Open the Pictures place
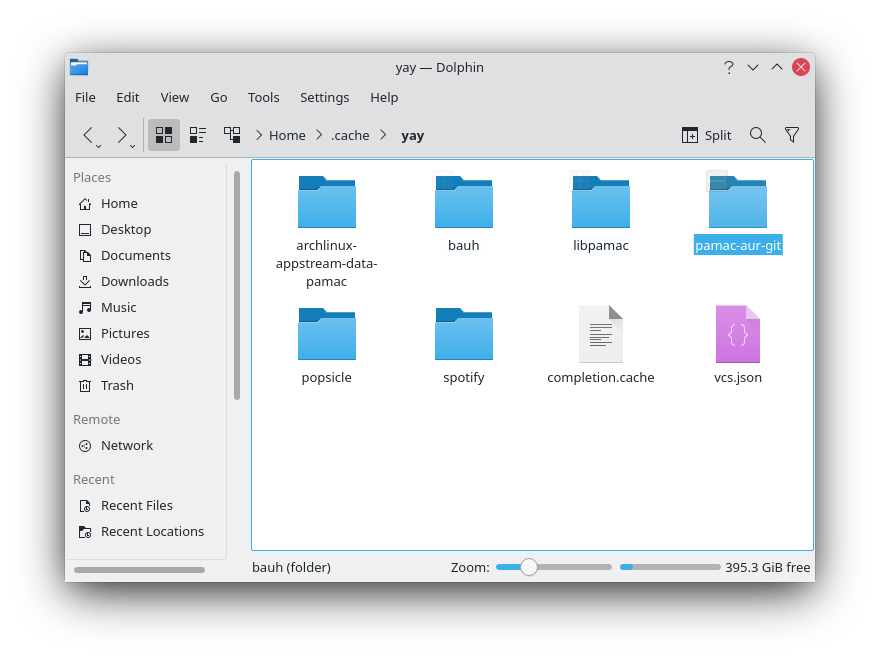The height and width of the screenshot is (659, 880). point(125,333)
